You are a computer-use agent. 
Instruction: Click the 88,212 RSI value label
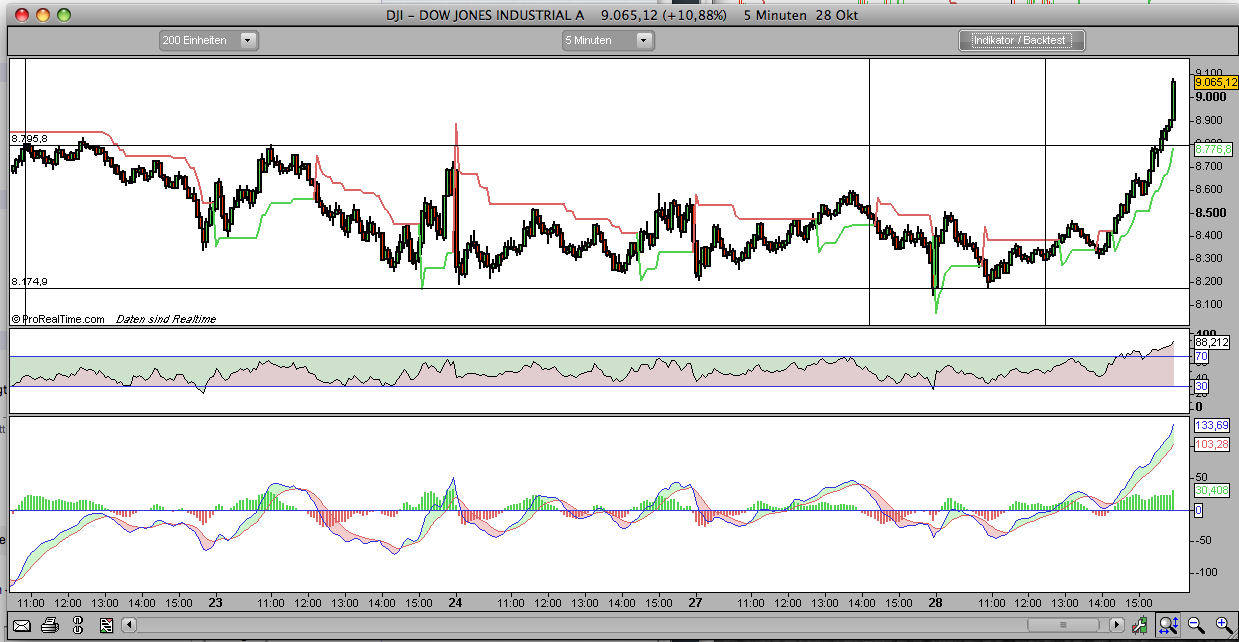click(x=1211, y=341)
